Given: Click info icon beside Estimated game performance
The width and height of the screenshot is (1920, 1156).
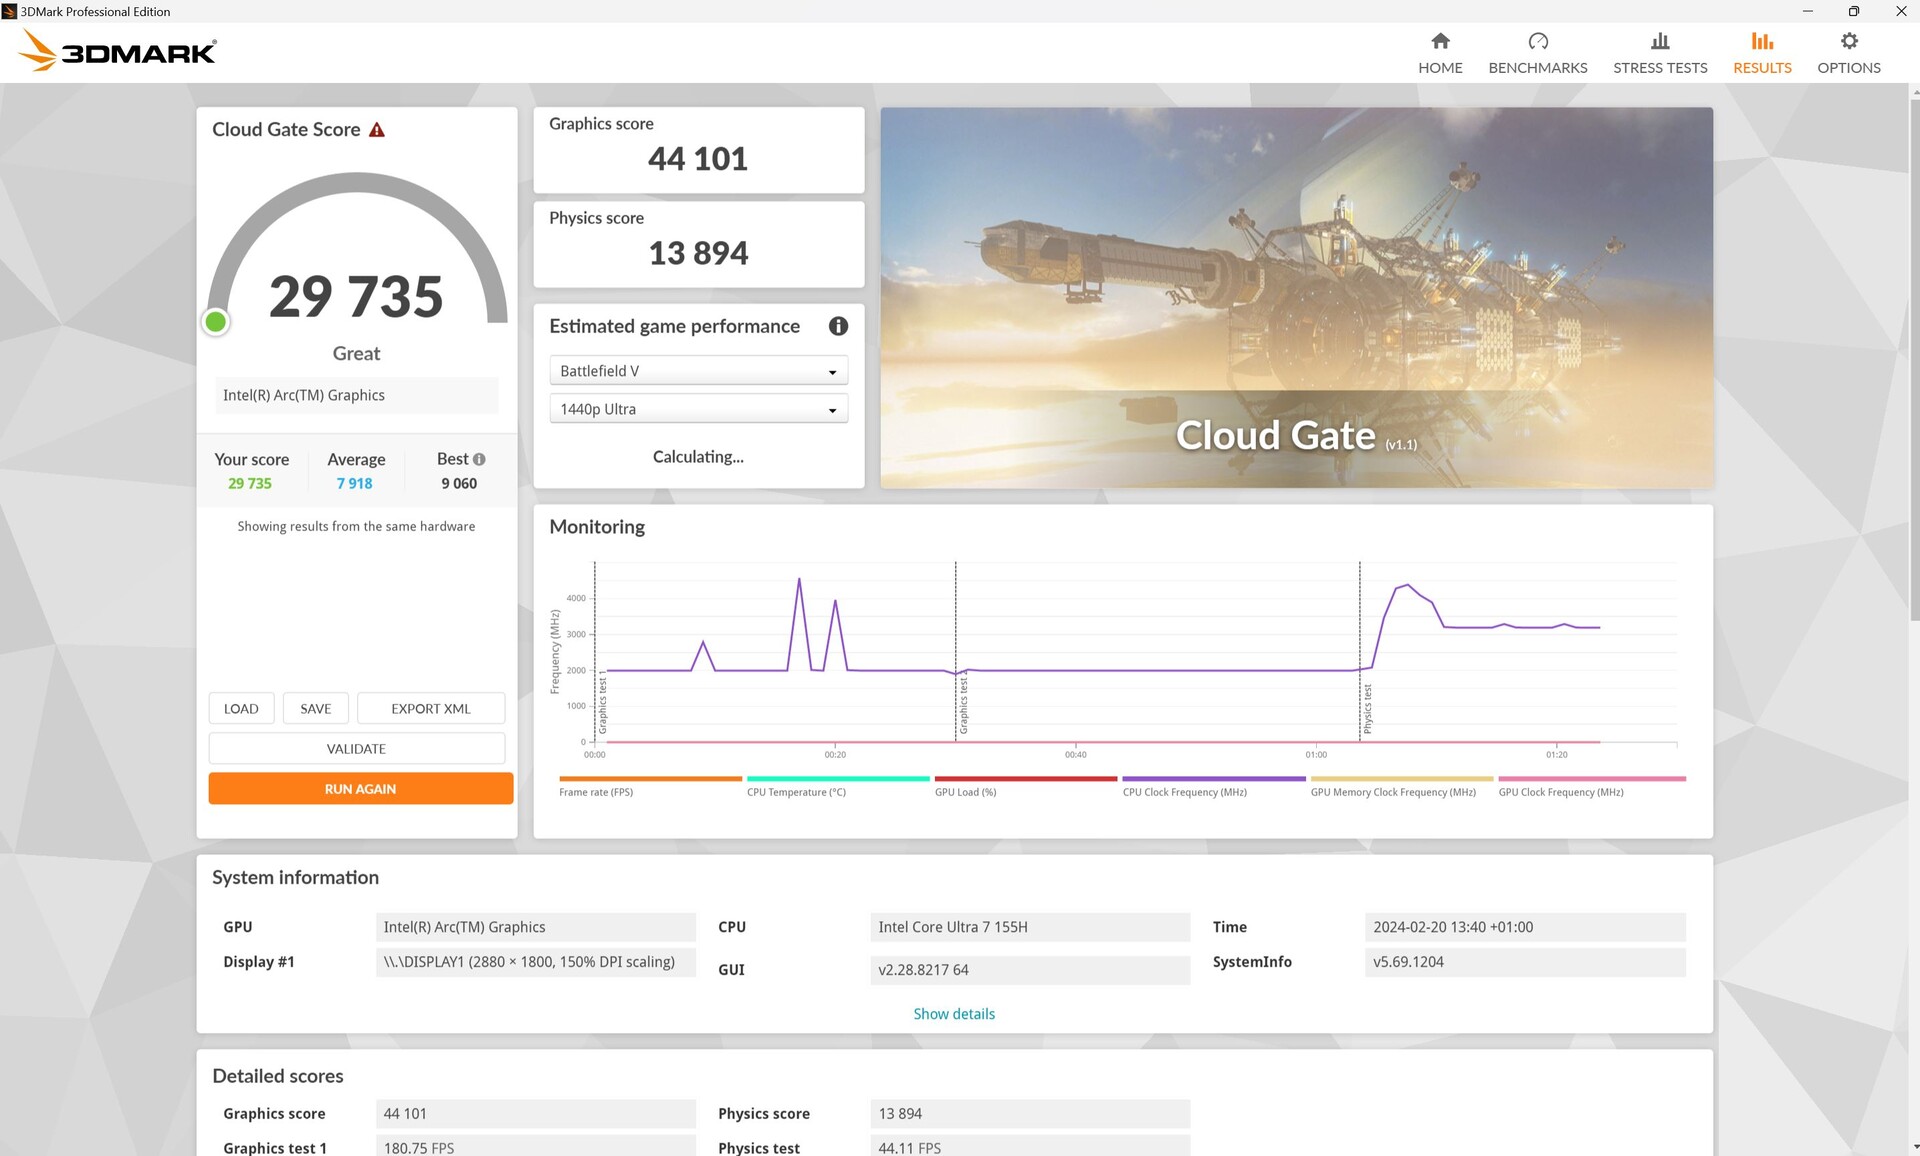Looking at the screenshot, I should pyautogui.click(x=838, y=326).
